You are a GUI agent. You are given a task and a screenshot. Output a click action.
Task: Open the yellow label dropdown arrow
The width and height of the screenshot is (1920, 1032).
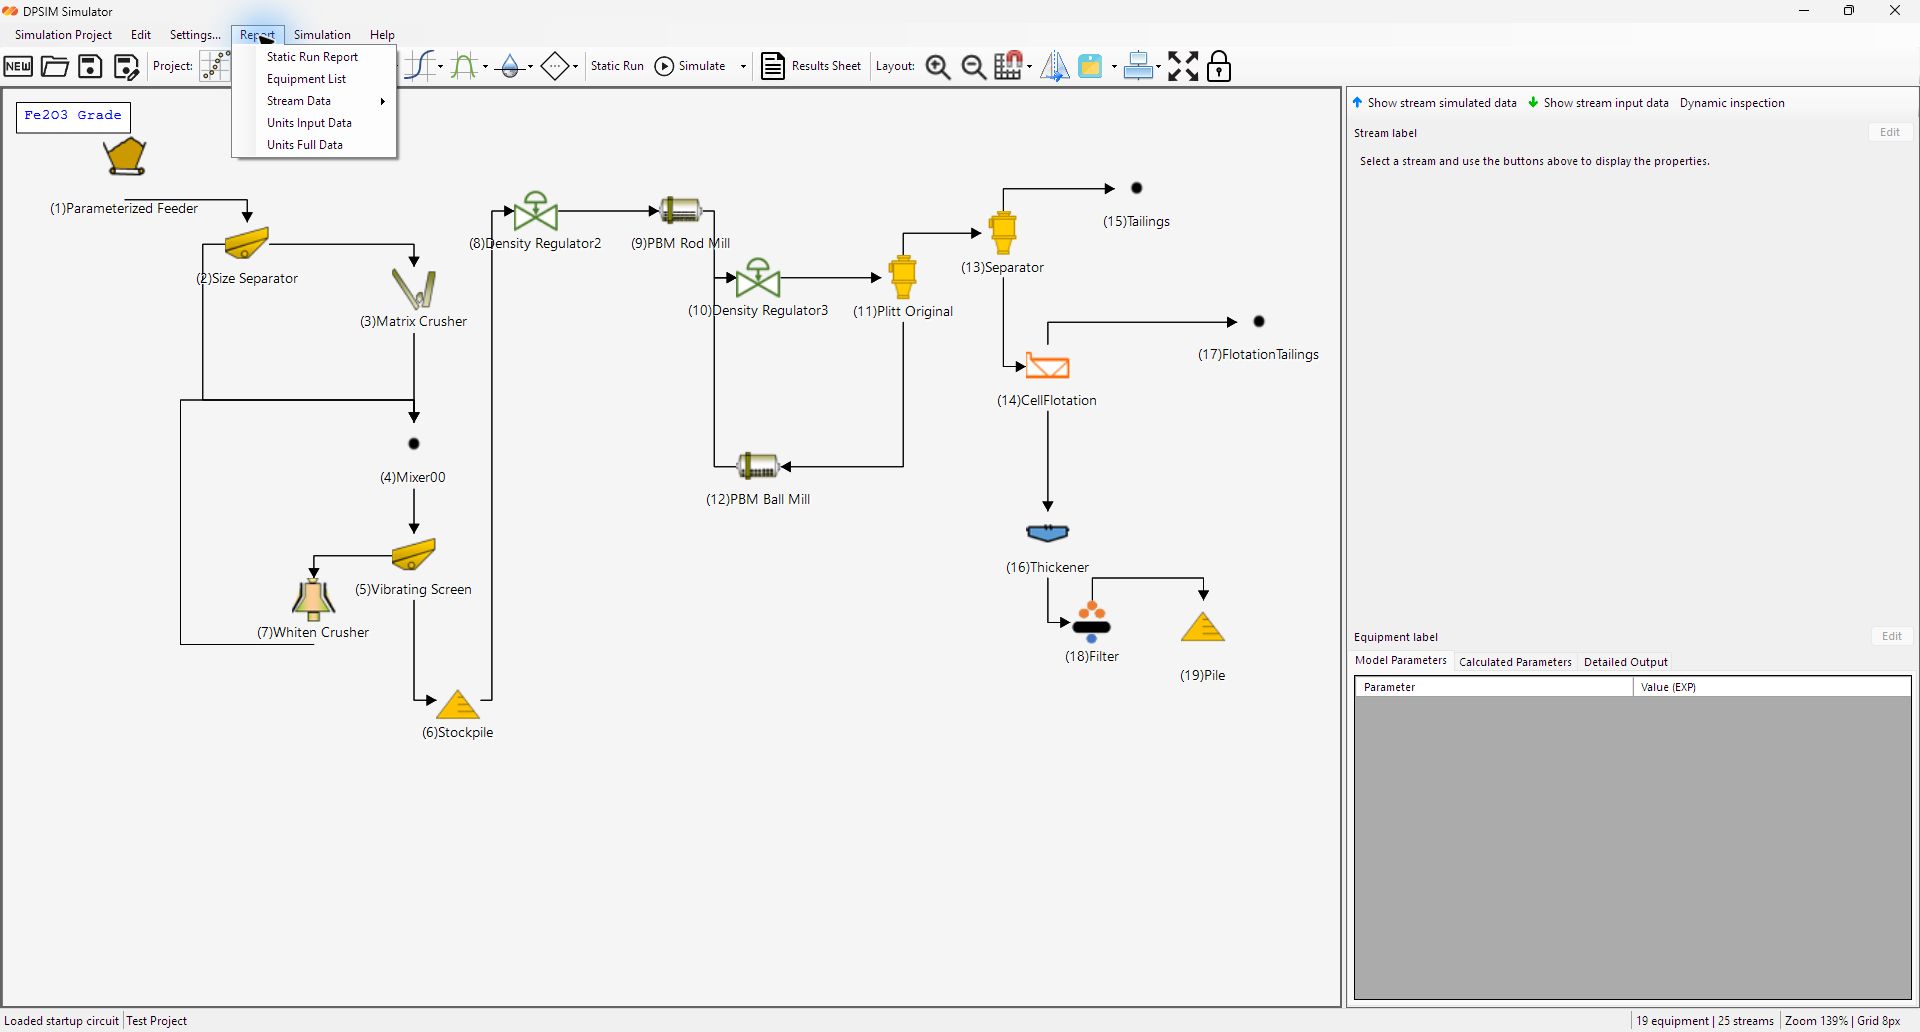coord(1114,67)
